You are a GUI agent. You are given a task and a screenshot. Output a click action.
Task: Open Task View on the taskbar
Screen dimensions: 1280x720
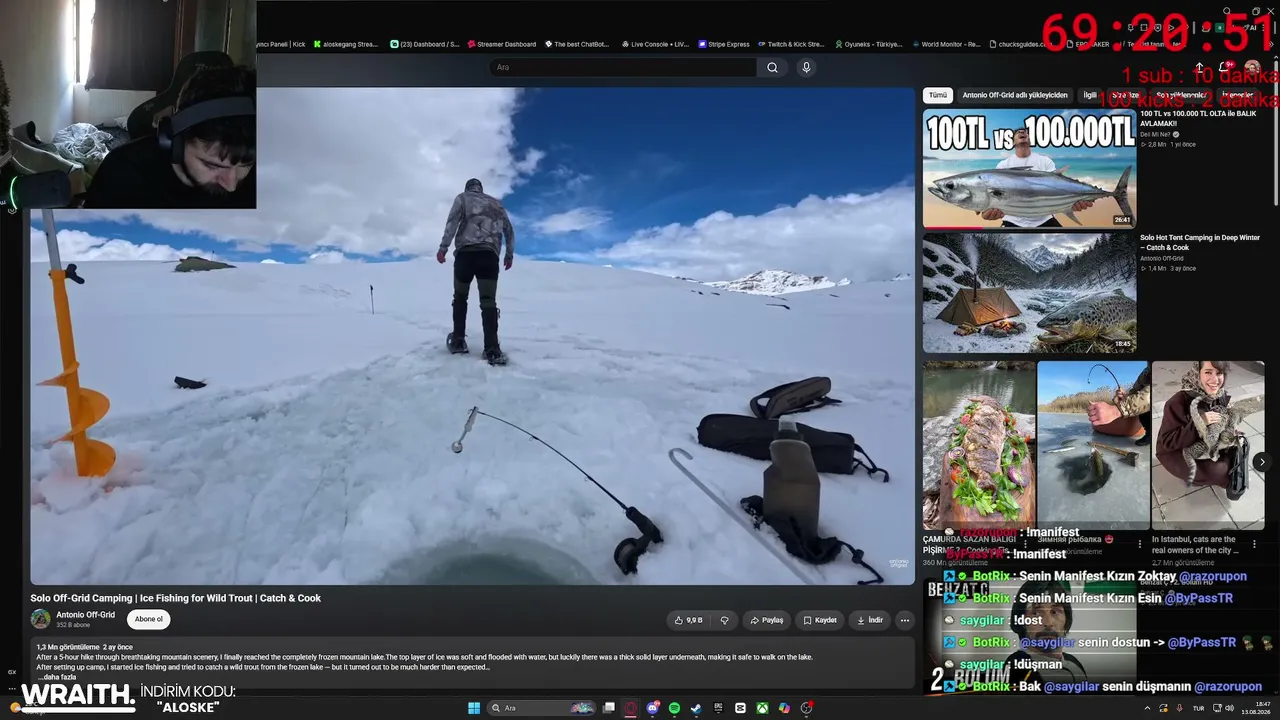point(608,708)
